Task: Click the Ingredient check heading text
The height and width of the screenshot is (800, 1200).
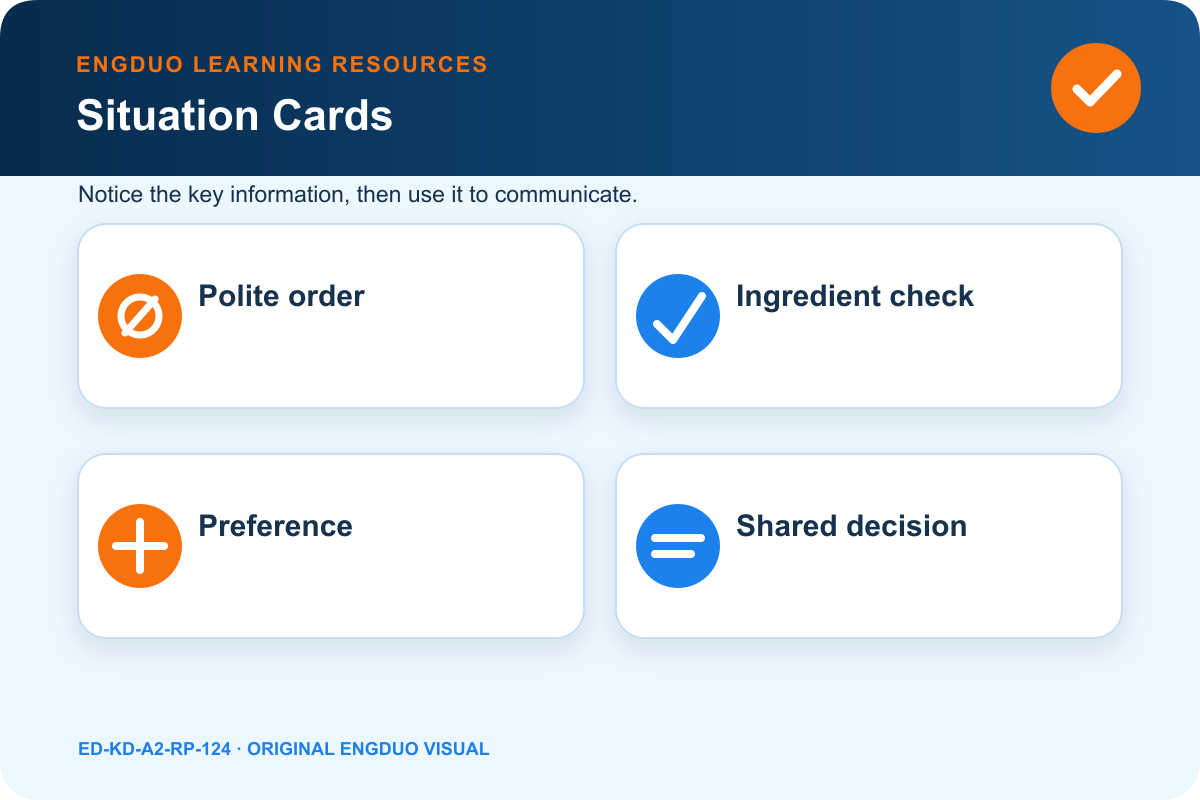Action: (x=855, y=296)
